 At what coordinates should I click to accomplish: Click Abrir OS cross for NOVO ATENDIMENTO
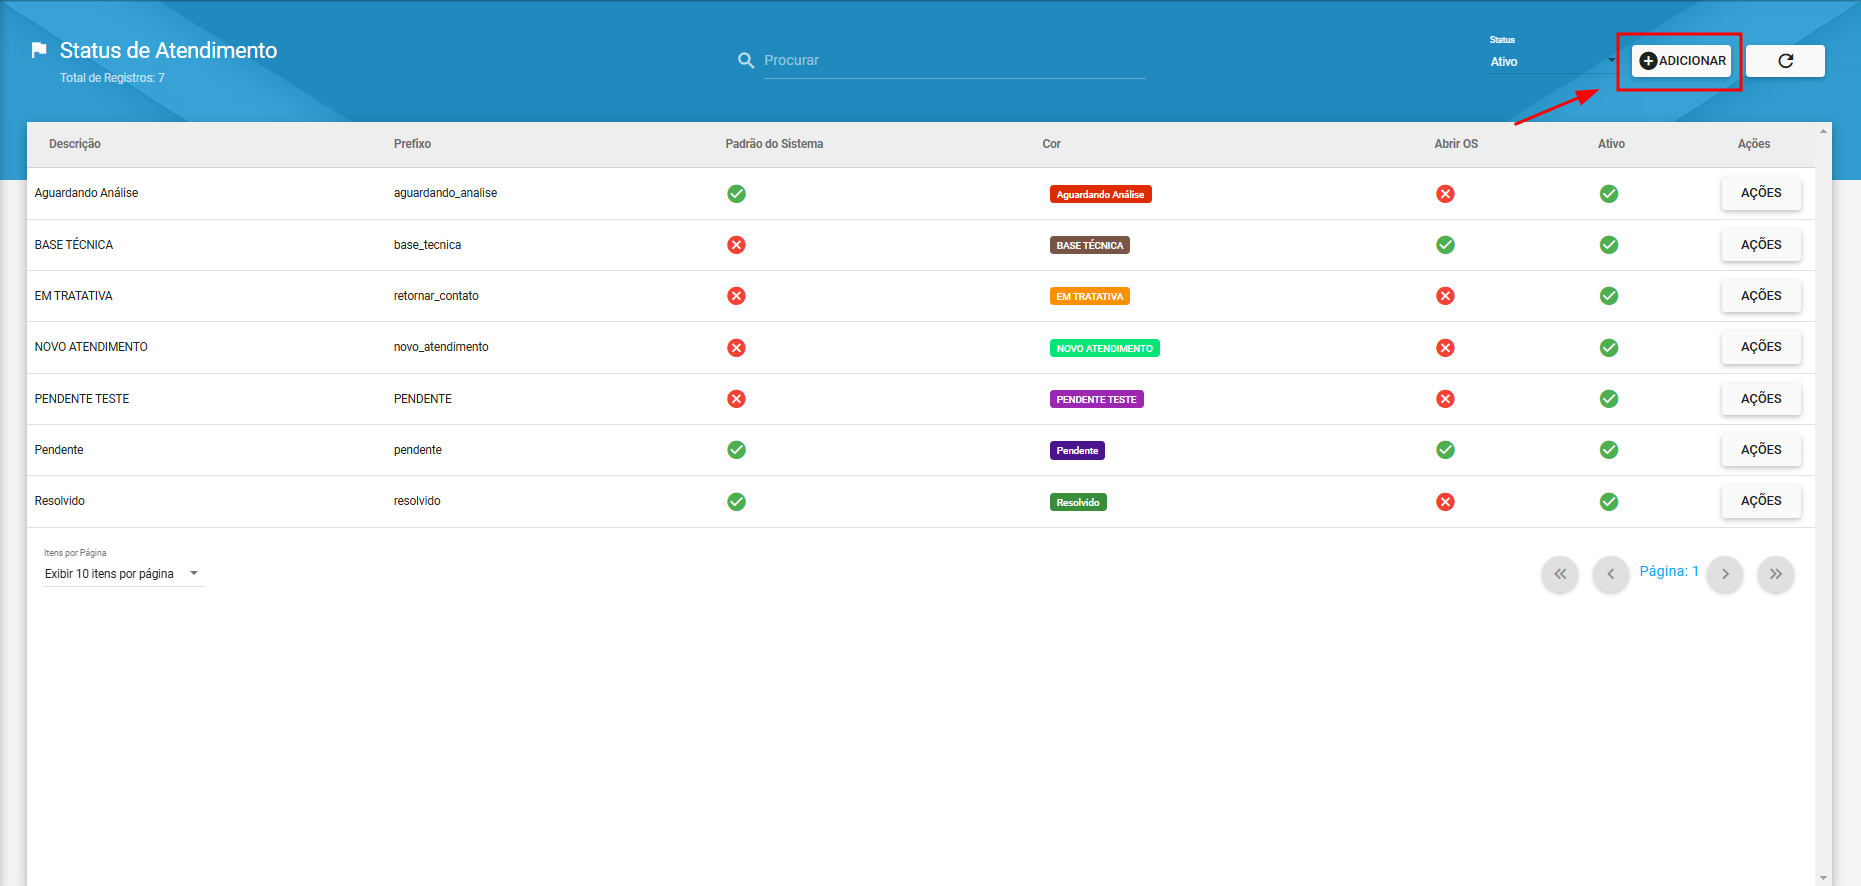(x=1445, y=348)
